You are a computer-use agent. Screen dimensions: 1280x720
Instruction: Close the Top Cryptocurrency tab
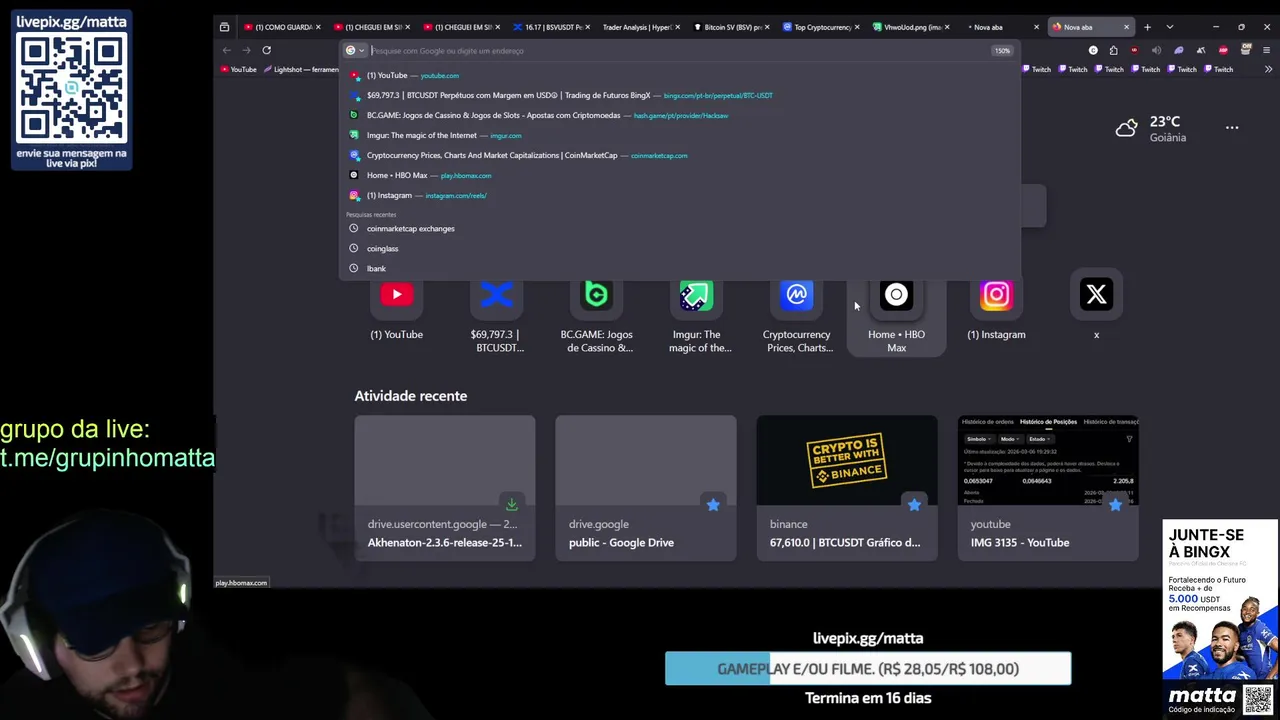(x=857, y=27)
